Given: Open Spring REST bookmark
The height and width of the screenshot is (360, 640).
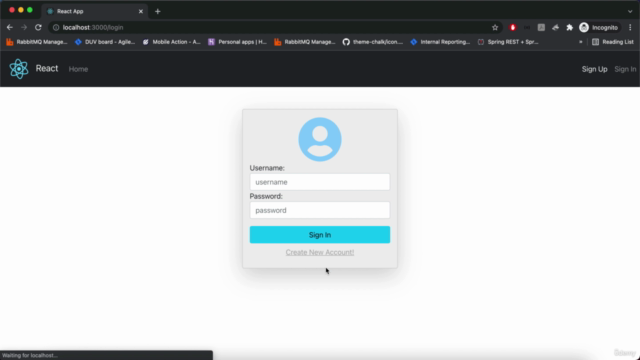Looking at the screenshot, I should [508, 42].
